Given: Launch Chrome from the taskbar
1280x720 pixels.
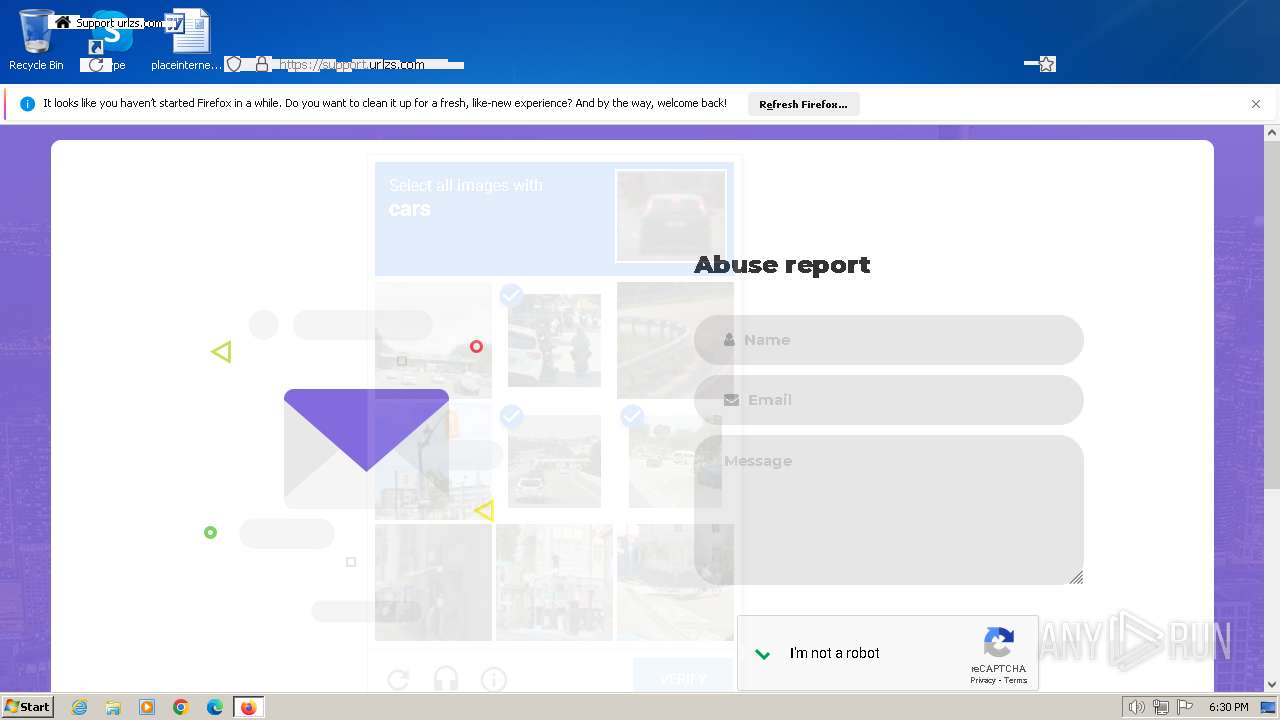Looking at the screenshot, I should (x=181, y=707).
